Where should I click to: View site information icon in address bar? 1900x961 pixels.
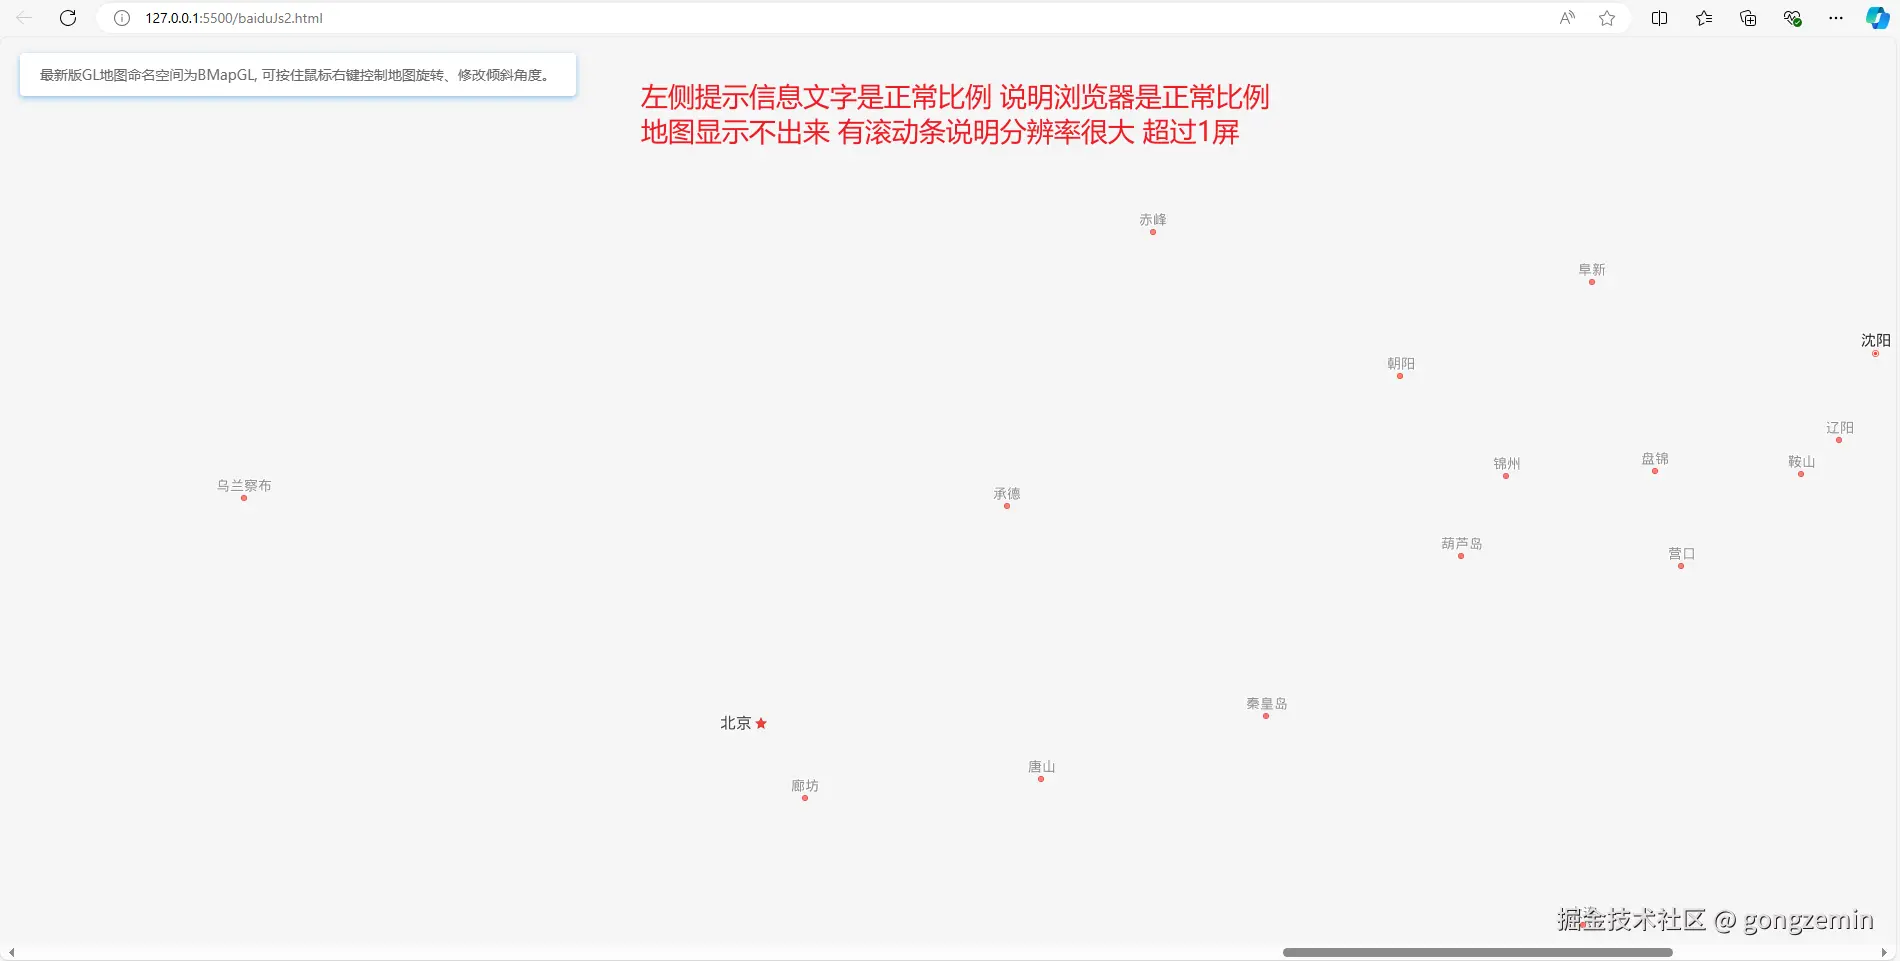[x=122, y=18]
